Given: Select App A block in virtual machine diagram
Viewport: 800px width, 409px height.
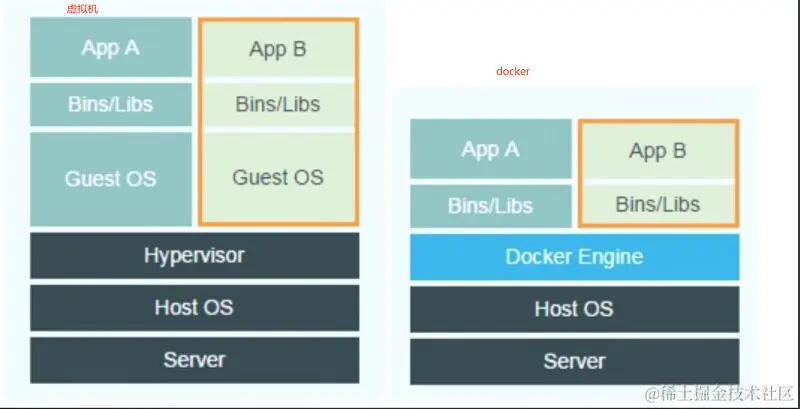Looking at the screenshot, I should (x=111, y=47).
